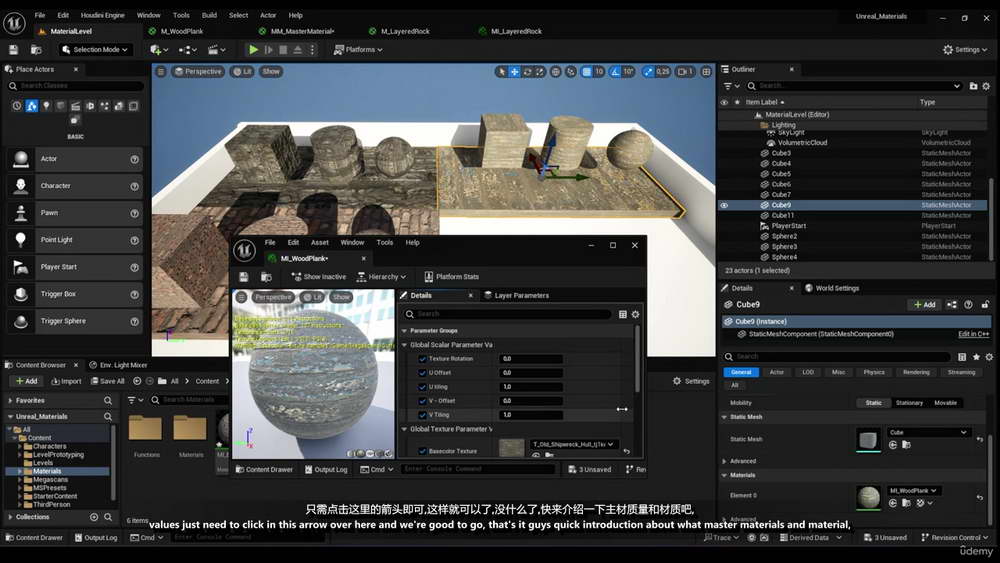1000x563 pixels.
Task: Set Mobility to Stationary
Action: pos(909,403)
